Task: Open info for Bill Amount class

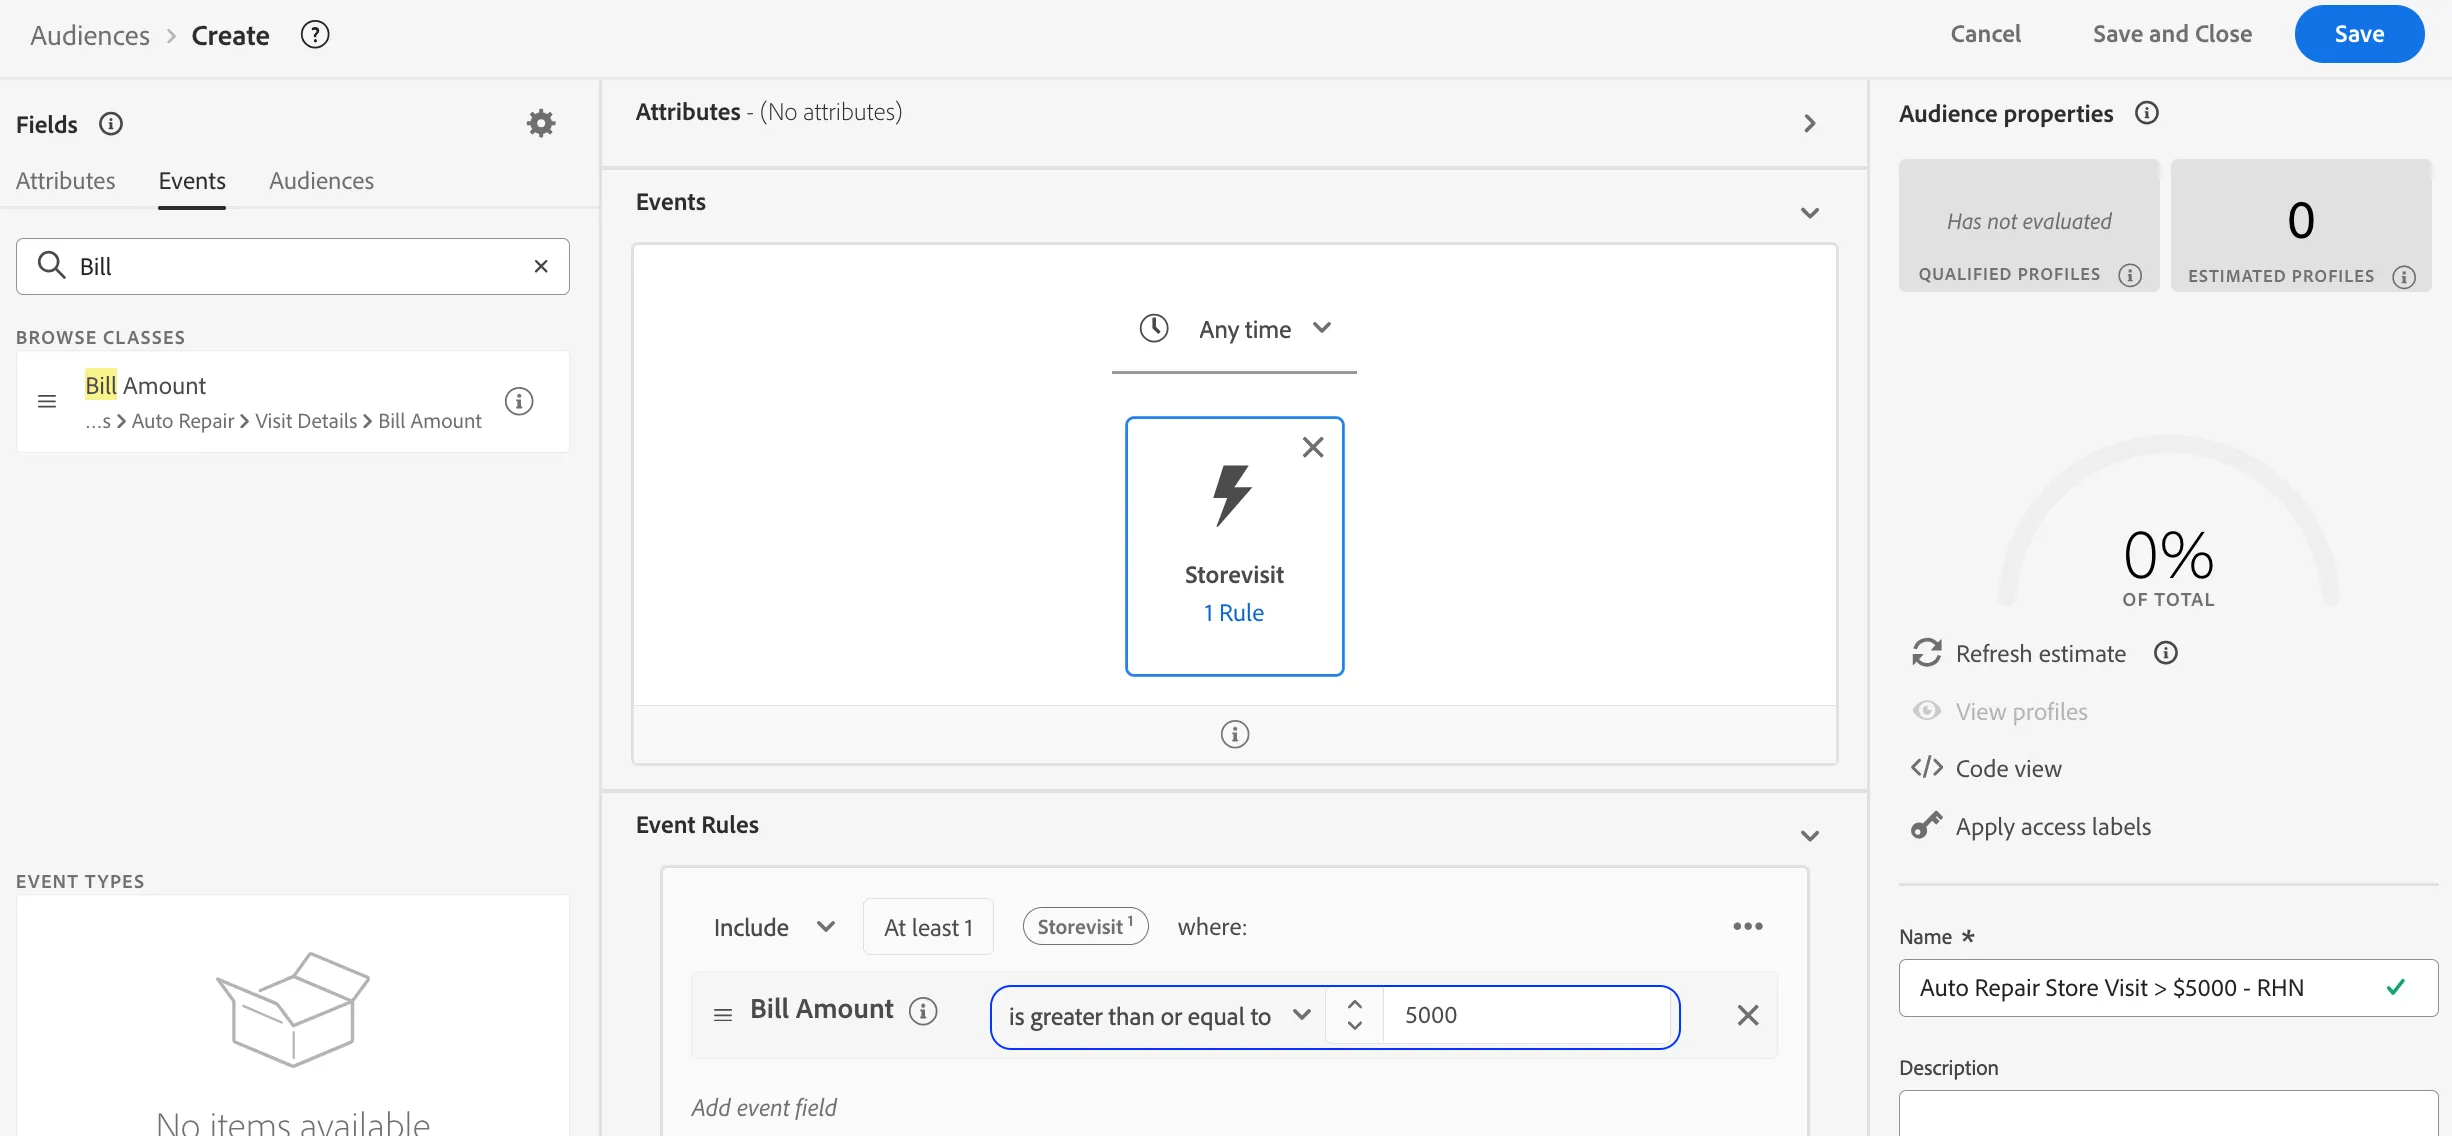Action: coord(519,401)
